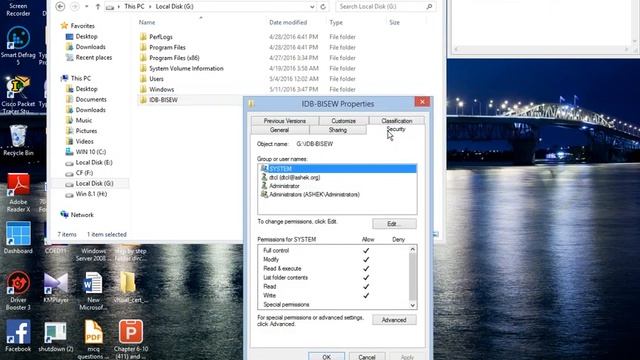The height and width of the screenshot is (360, 640).
Task: Switch to the Sharing tab
Action: (x=338, y=130)
